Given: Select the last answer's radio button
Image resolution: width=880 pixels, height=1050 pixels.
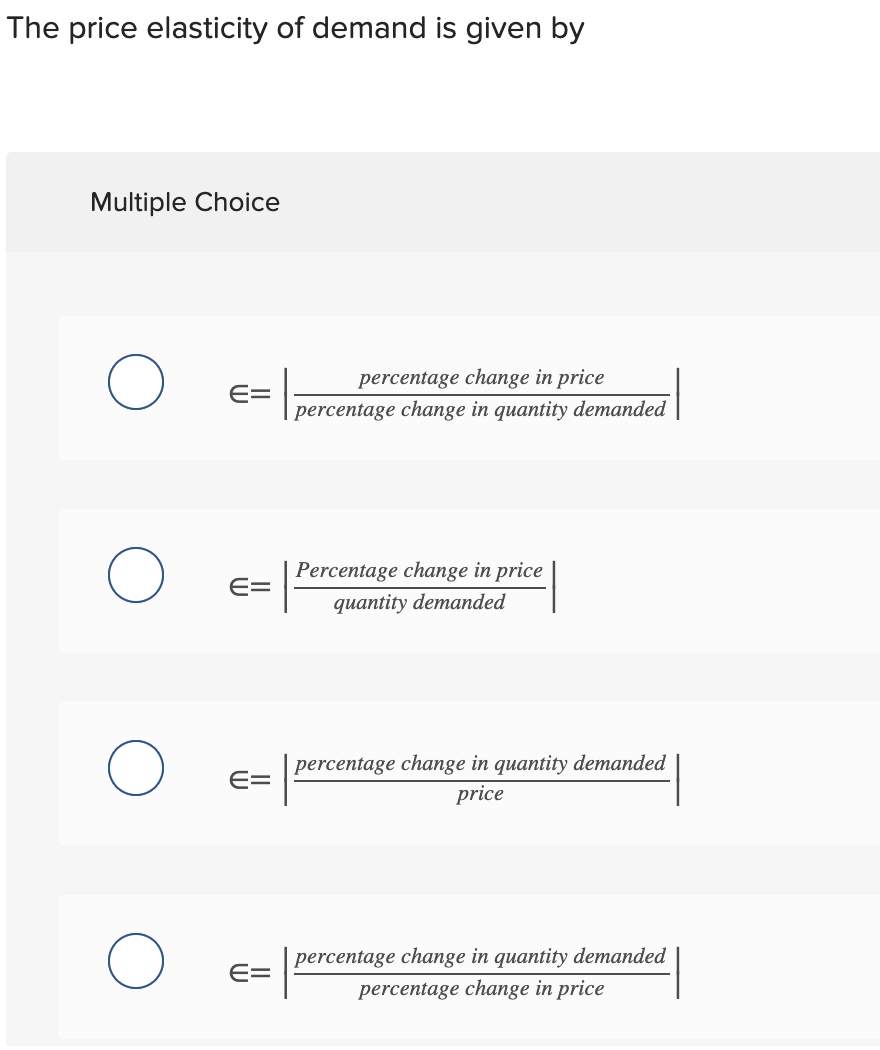Looking at the screenshot, I should 135,960.
